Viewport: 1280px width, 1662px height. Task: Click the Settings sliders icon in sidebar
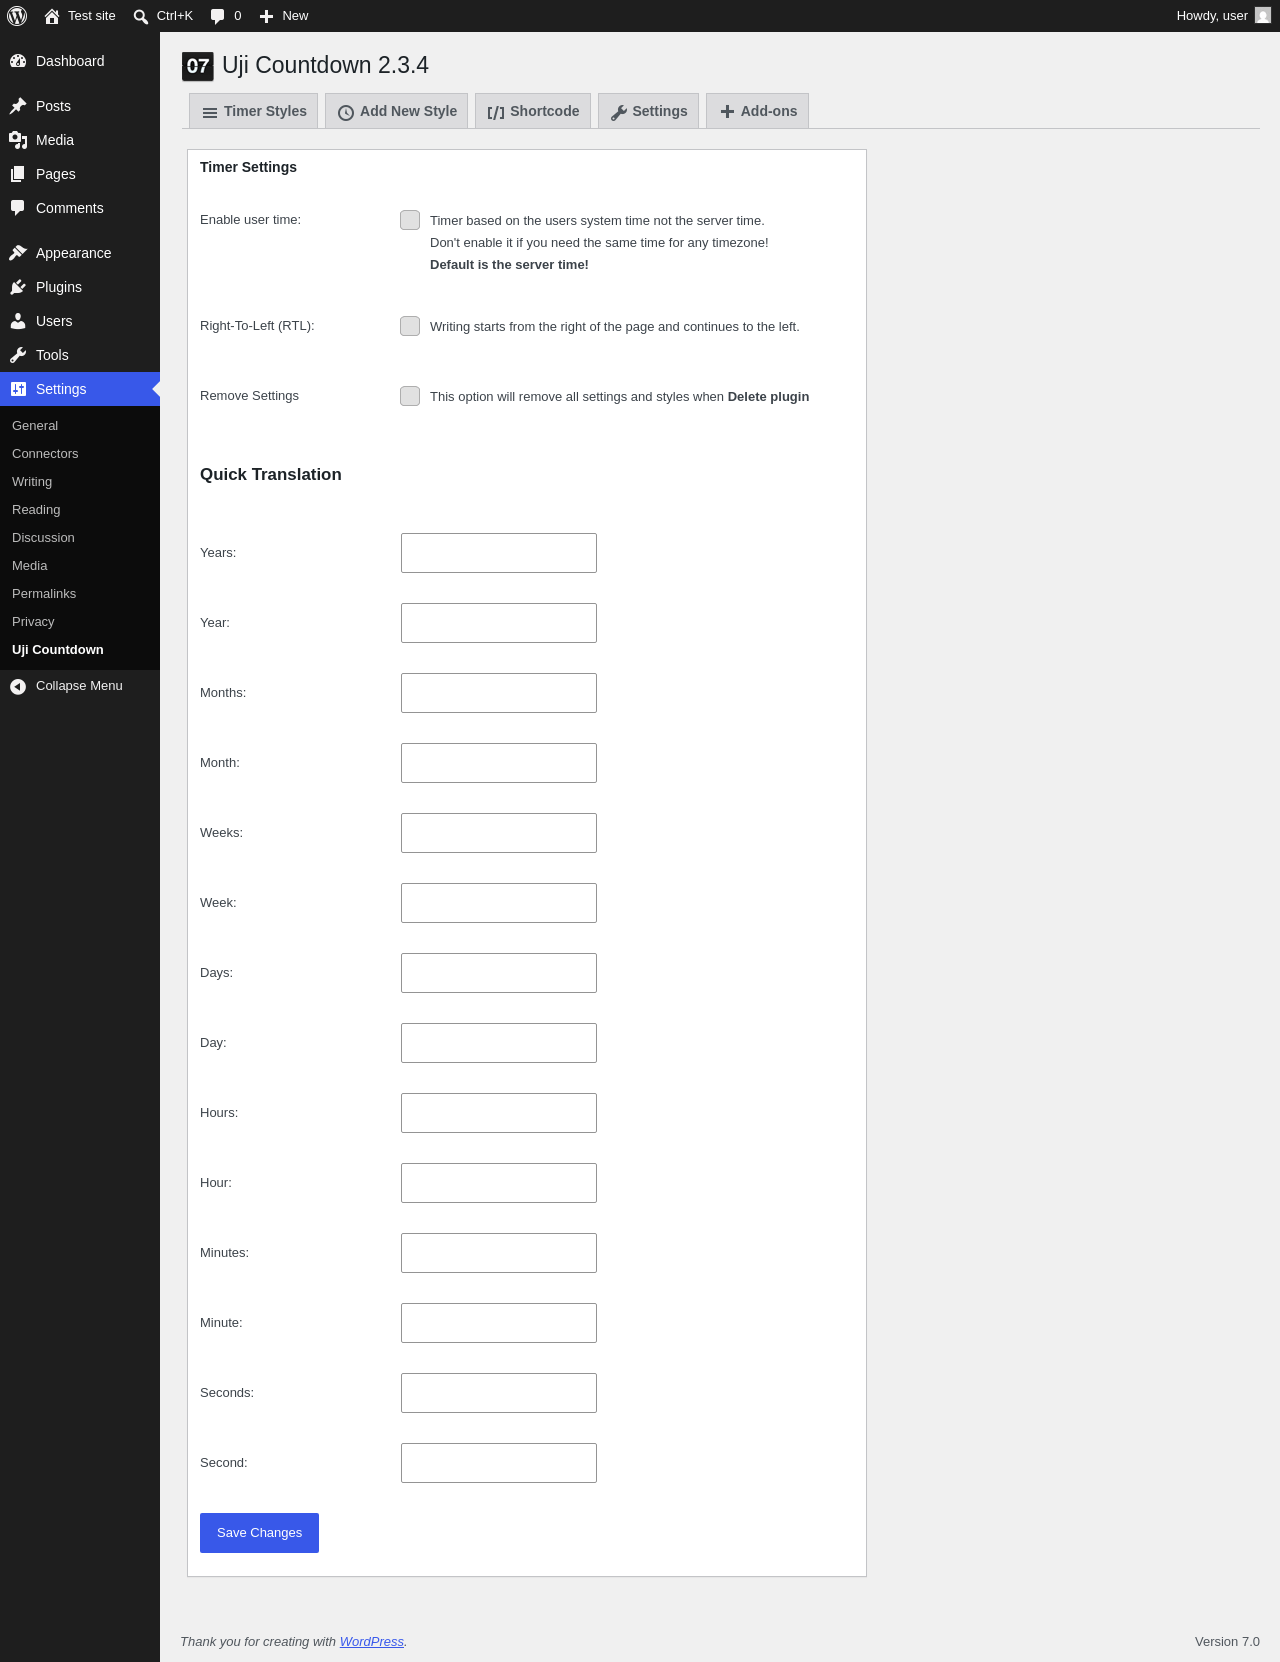[x=18, y=389]
